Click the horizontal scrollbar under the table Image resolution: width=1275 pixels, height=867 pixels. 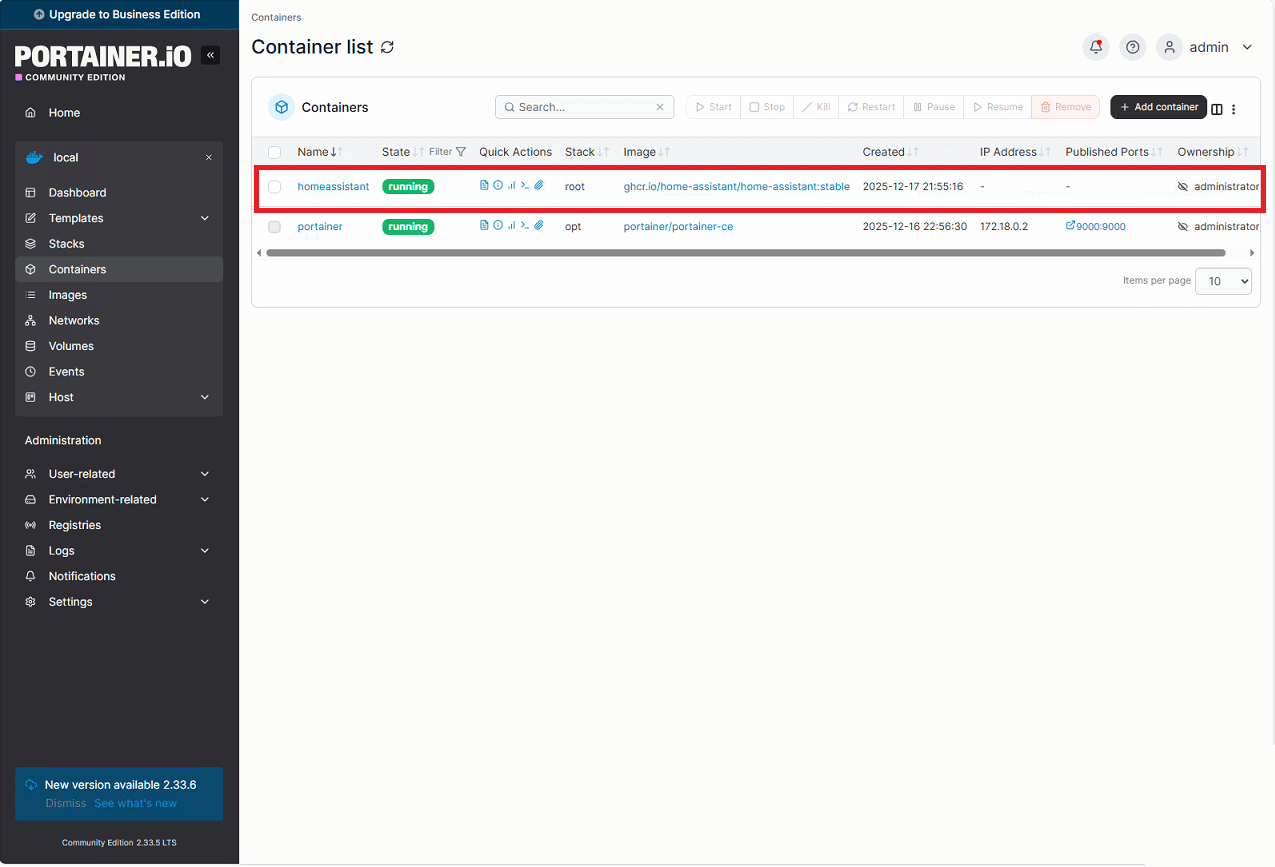click(x=745, y=253)
